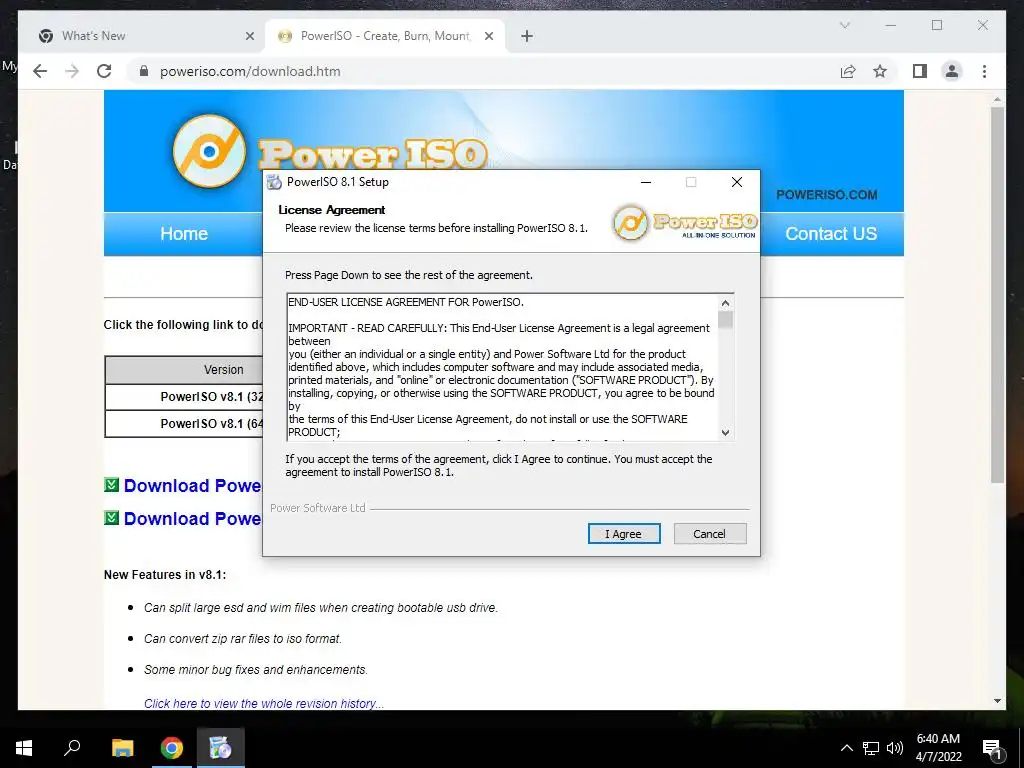This screenshot has height=768, width=1024.
Task: Open Chrome side panel
Action: 920,71
